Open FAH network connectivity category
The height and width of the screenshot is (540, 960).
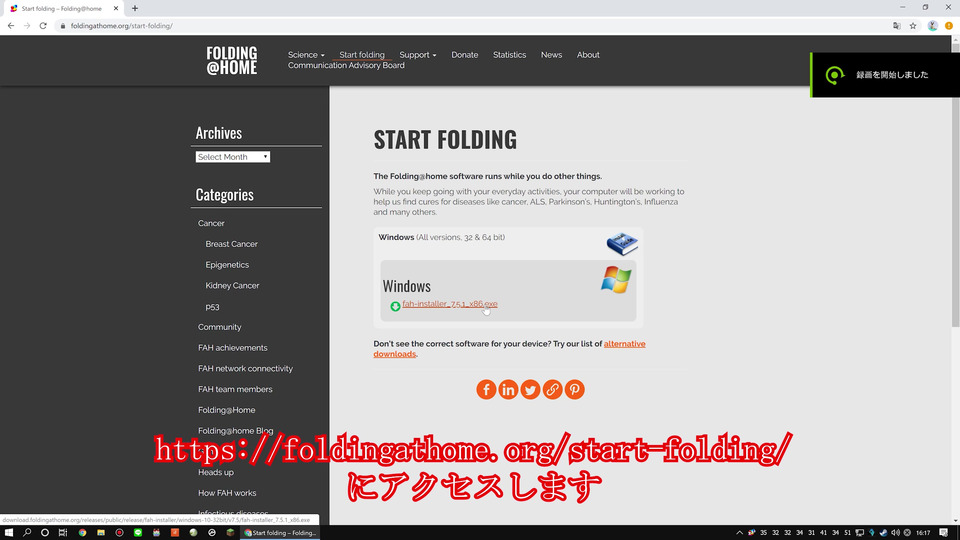click(x=246, y=369)
